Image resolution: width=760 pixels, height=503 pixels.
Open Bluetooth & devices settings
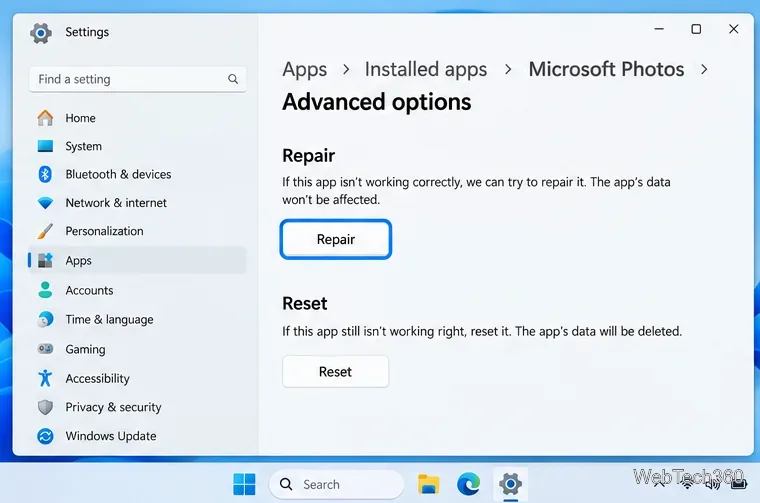(x=118, y=174)
